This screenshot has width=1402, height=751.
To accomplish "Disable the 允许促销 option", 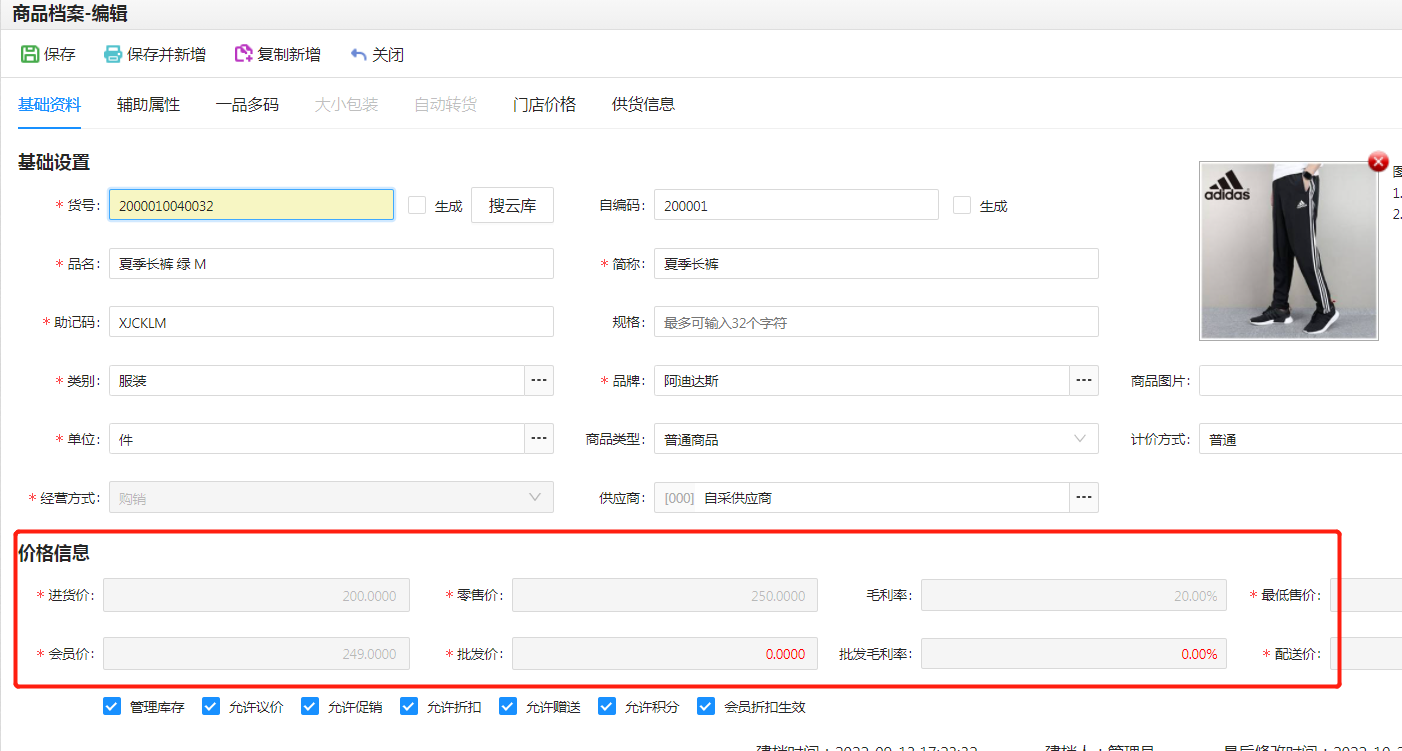I will click(x=309, y=706).
